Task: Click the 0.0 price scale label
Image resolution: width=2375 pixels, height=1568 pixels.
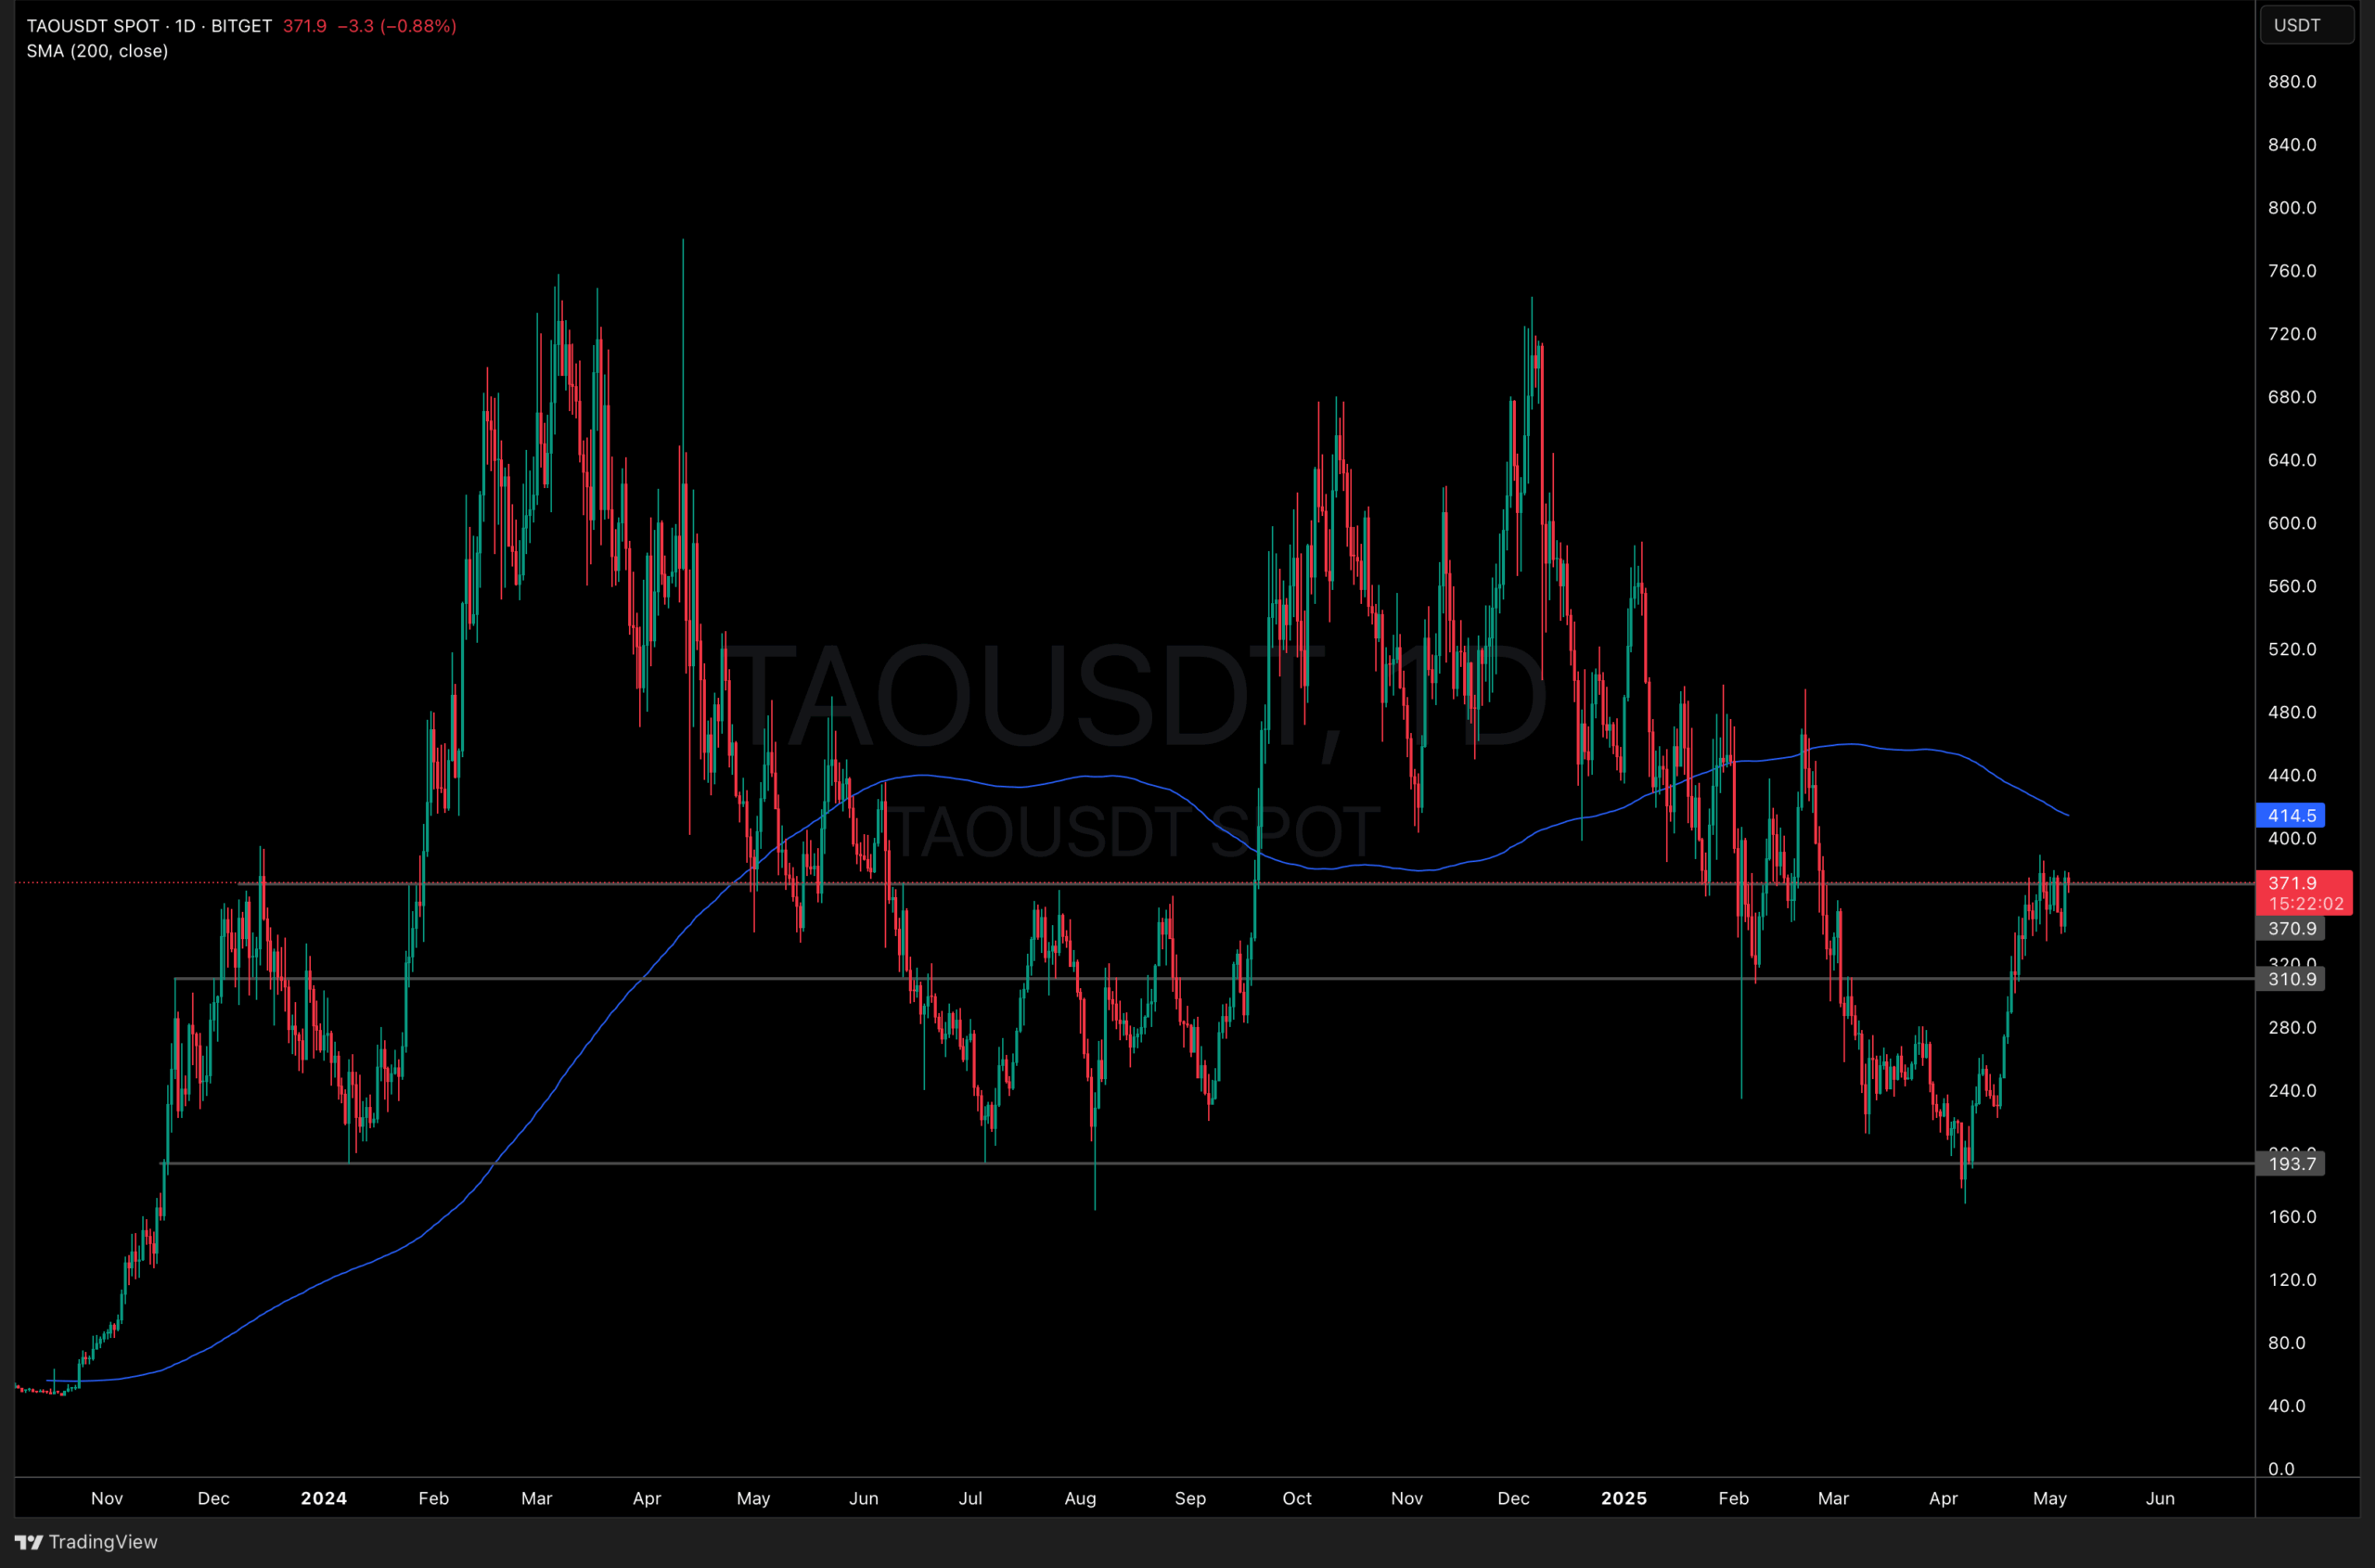Action: [x=2282, y=1469]
